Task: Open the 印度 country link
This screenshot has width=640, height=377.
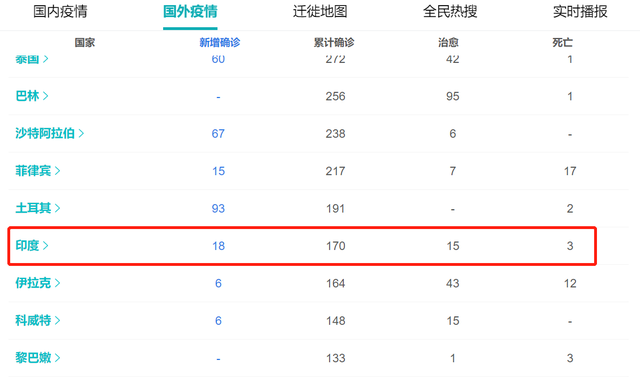Action: click(x=27, y=246)
